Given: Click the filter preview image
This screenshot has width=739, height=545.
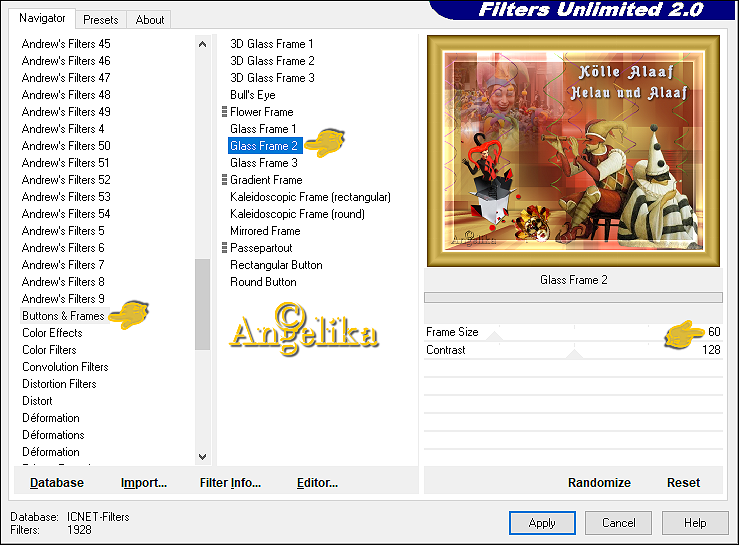Looking at the screenshot, I should click(573, 151).
